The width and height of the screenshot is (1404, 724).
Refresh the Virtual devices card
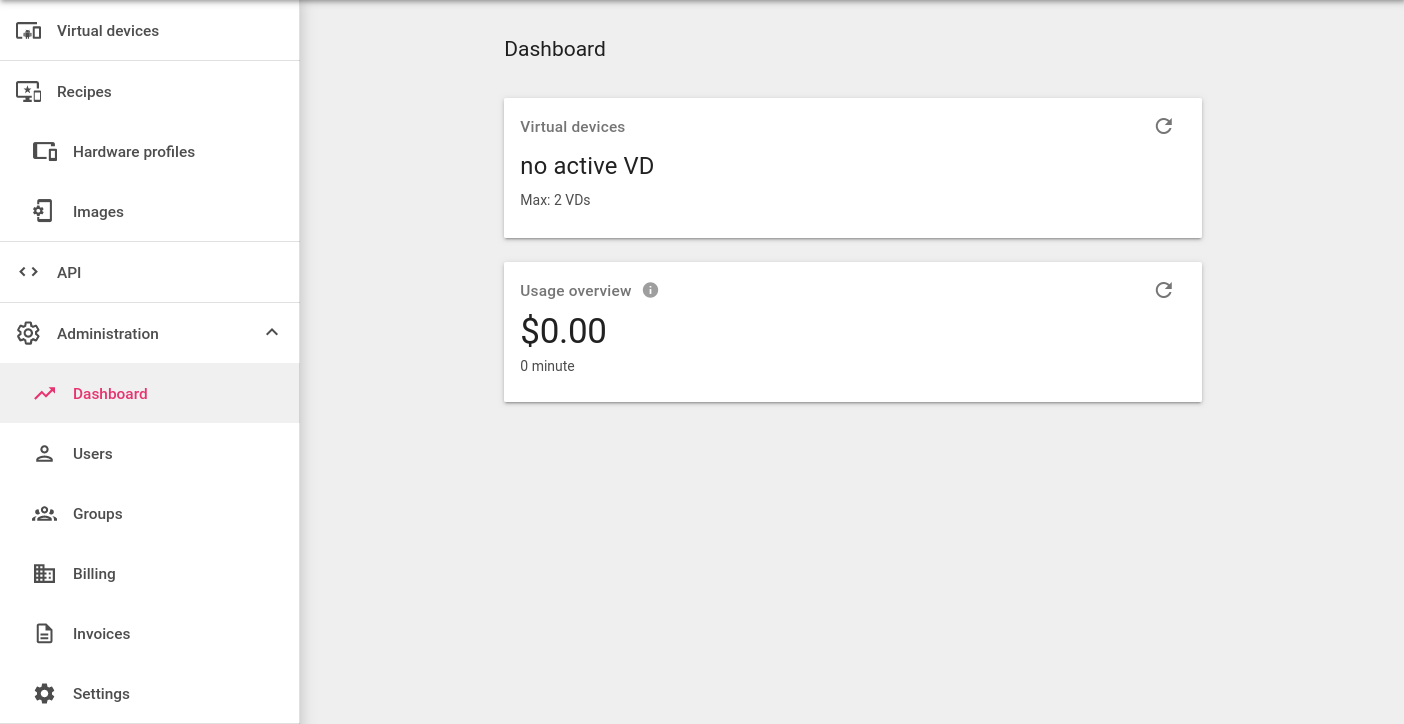(1163, 126)
